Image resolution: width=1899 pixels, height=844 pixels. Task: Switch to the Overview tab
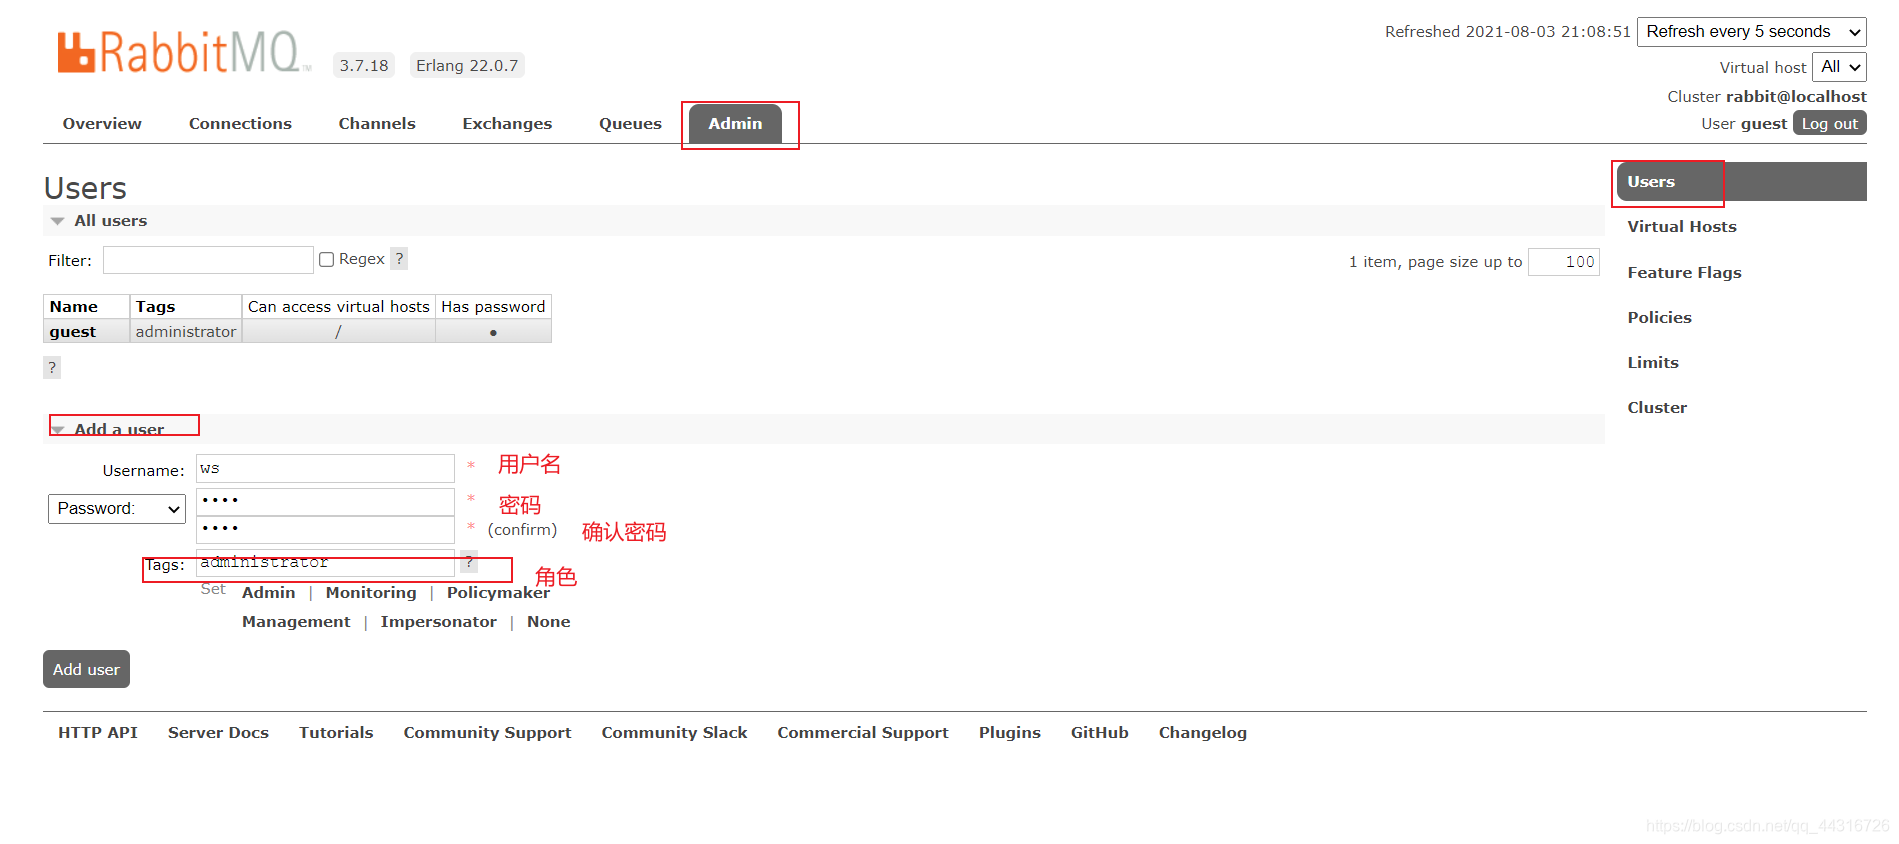102,124
